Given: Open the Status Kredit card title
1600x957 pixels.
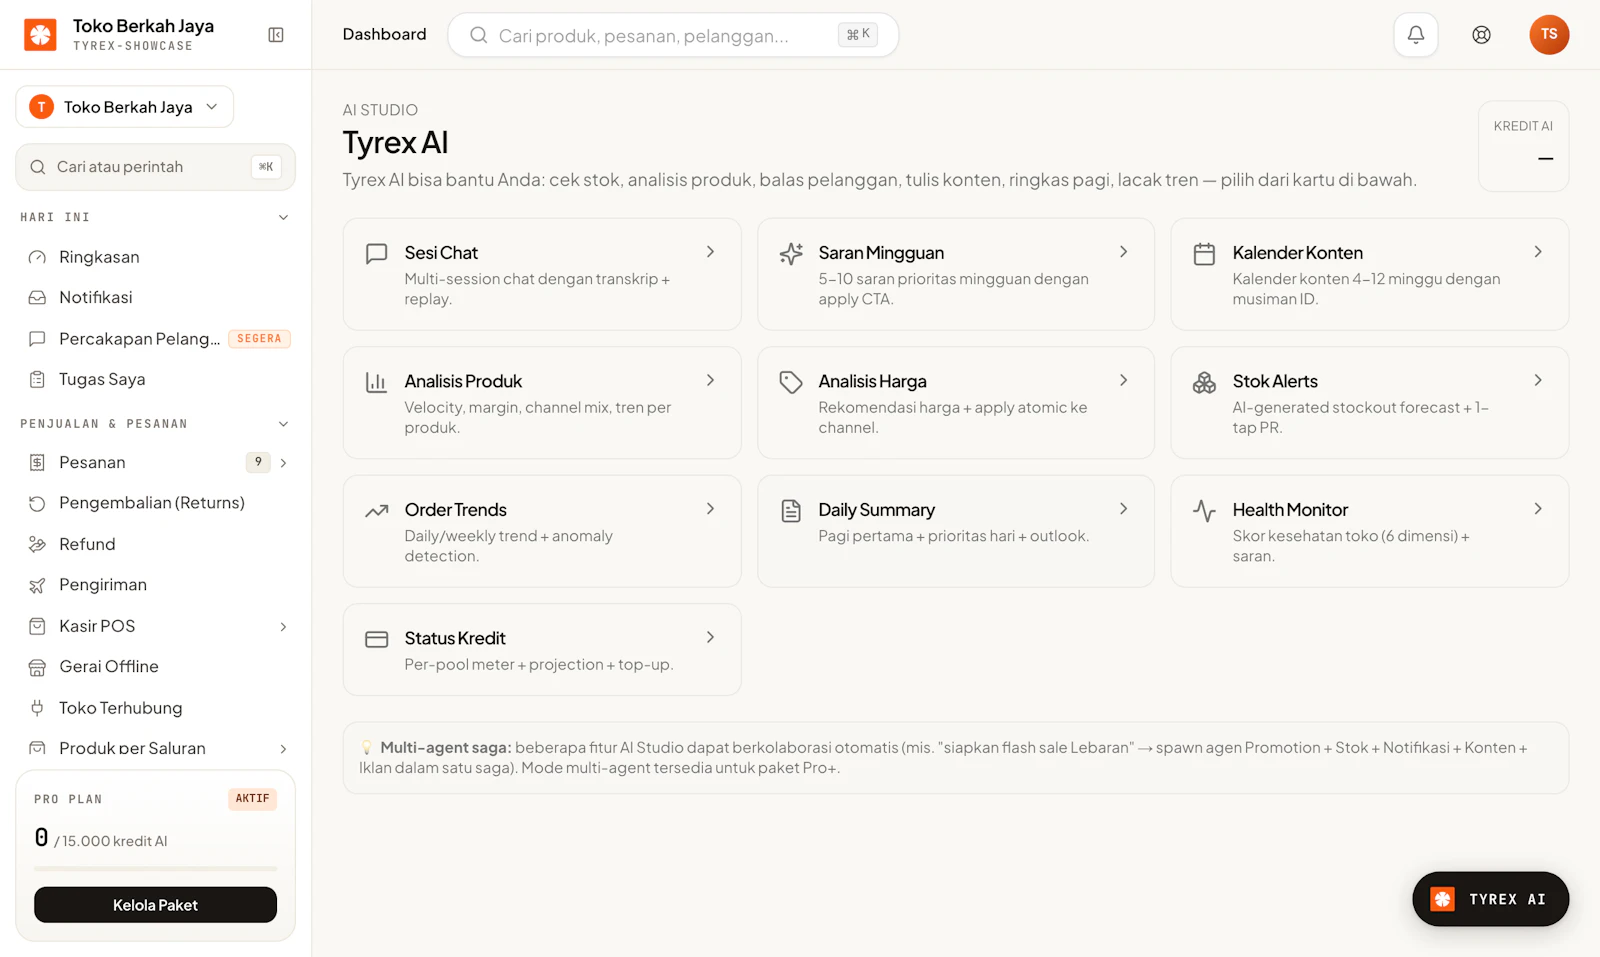Looking at the screenshot, I should (x=455, y=638).
